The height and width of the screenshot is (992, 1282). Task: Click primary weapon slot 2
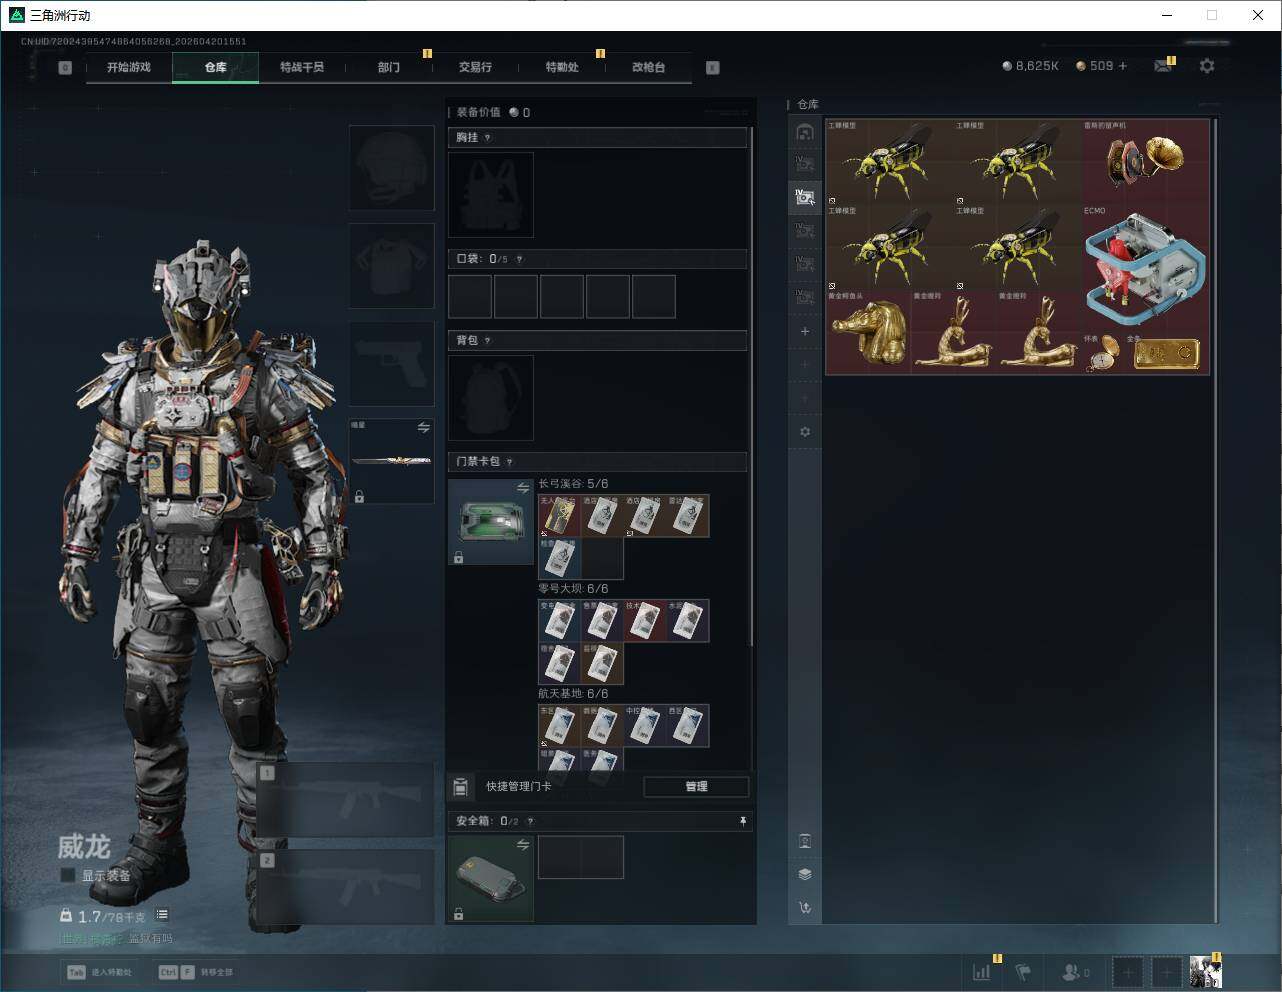(346, 886)
